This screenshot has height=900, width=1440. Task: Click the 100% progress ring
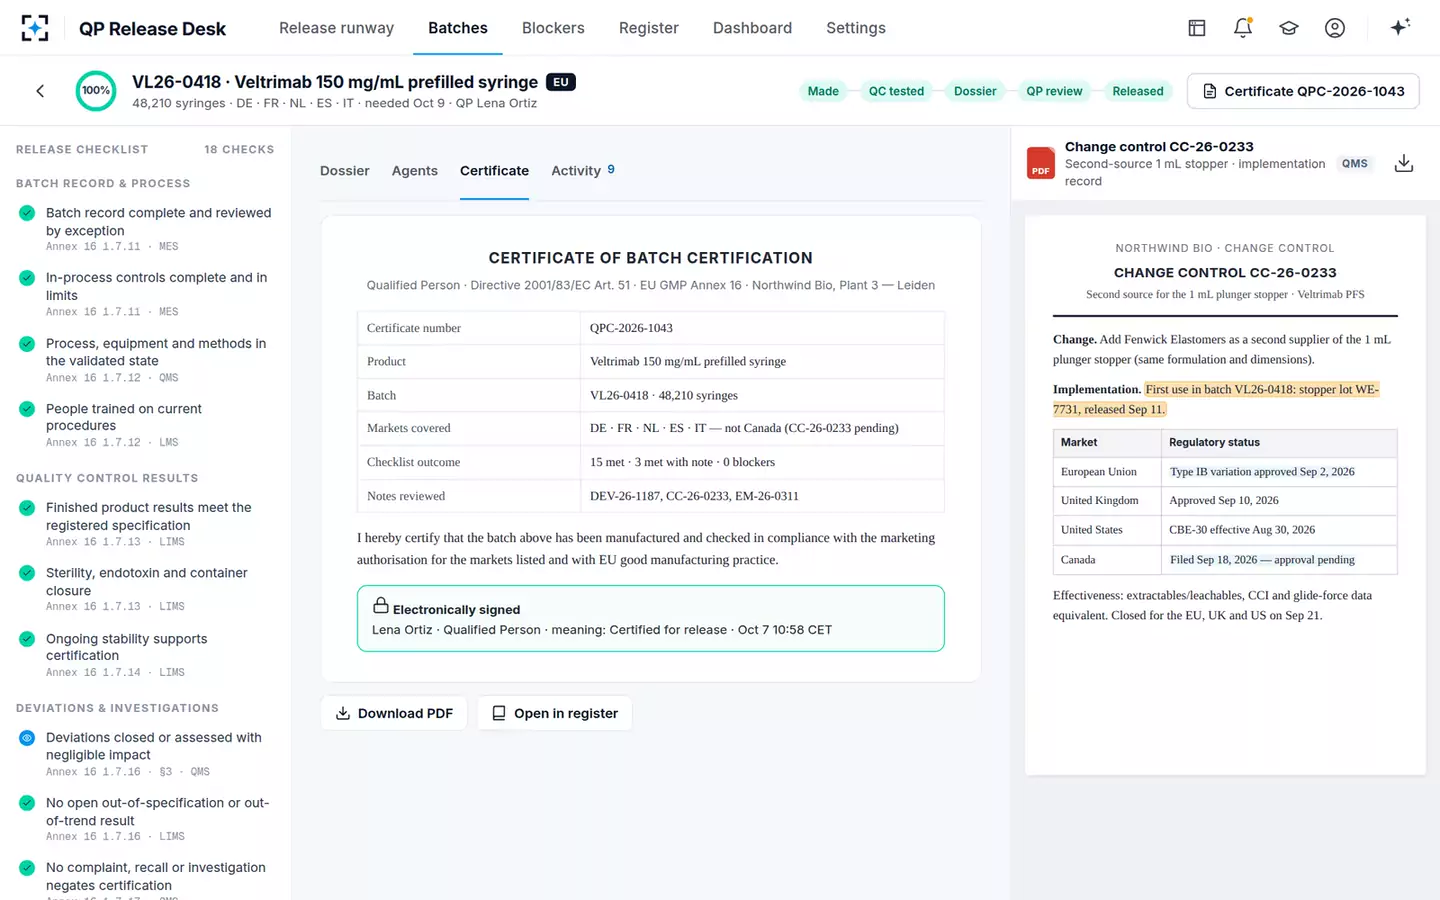click(96, 91)
